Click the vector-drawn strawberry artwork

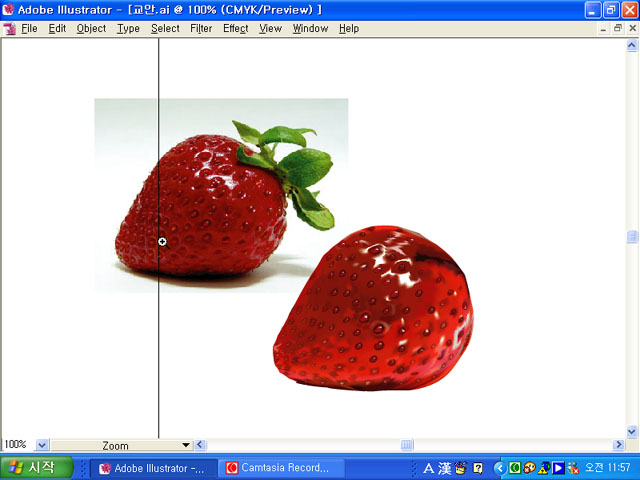point(374,309)
